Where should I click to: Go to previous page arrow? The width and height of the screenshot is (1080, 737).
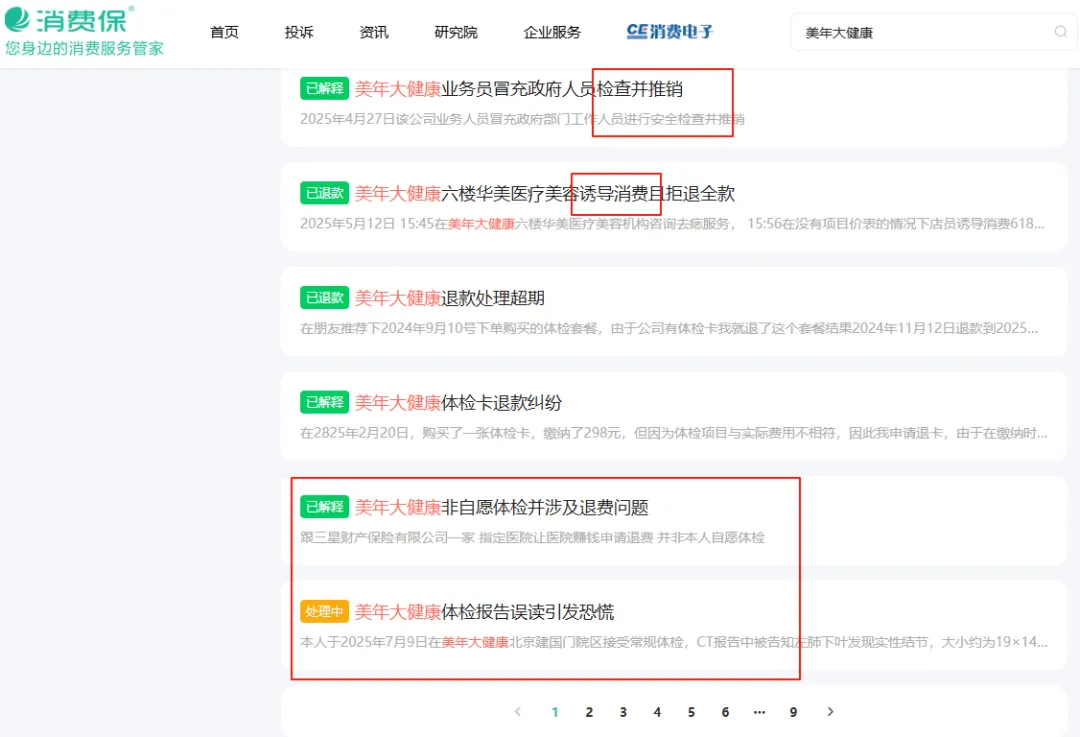tap(518, 712)
